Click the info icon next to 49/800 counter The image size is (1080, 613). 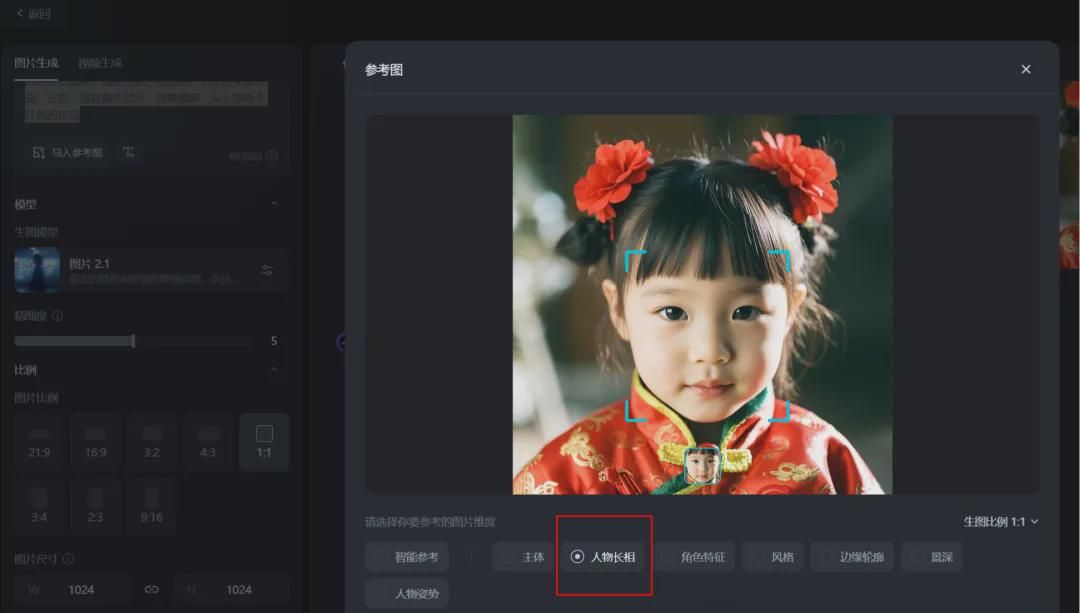click(270, 155)
